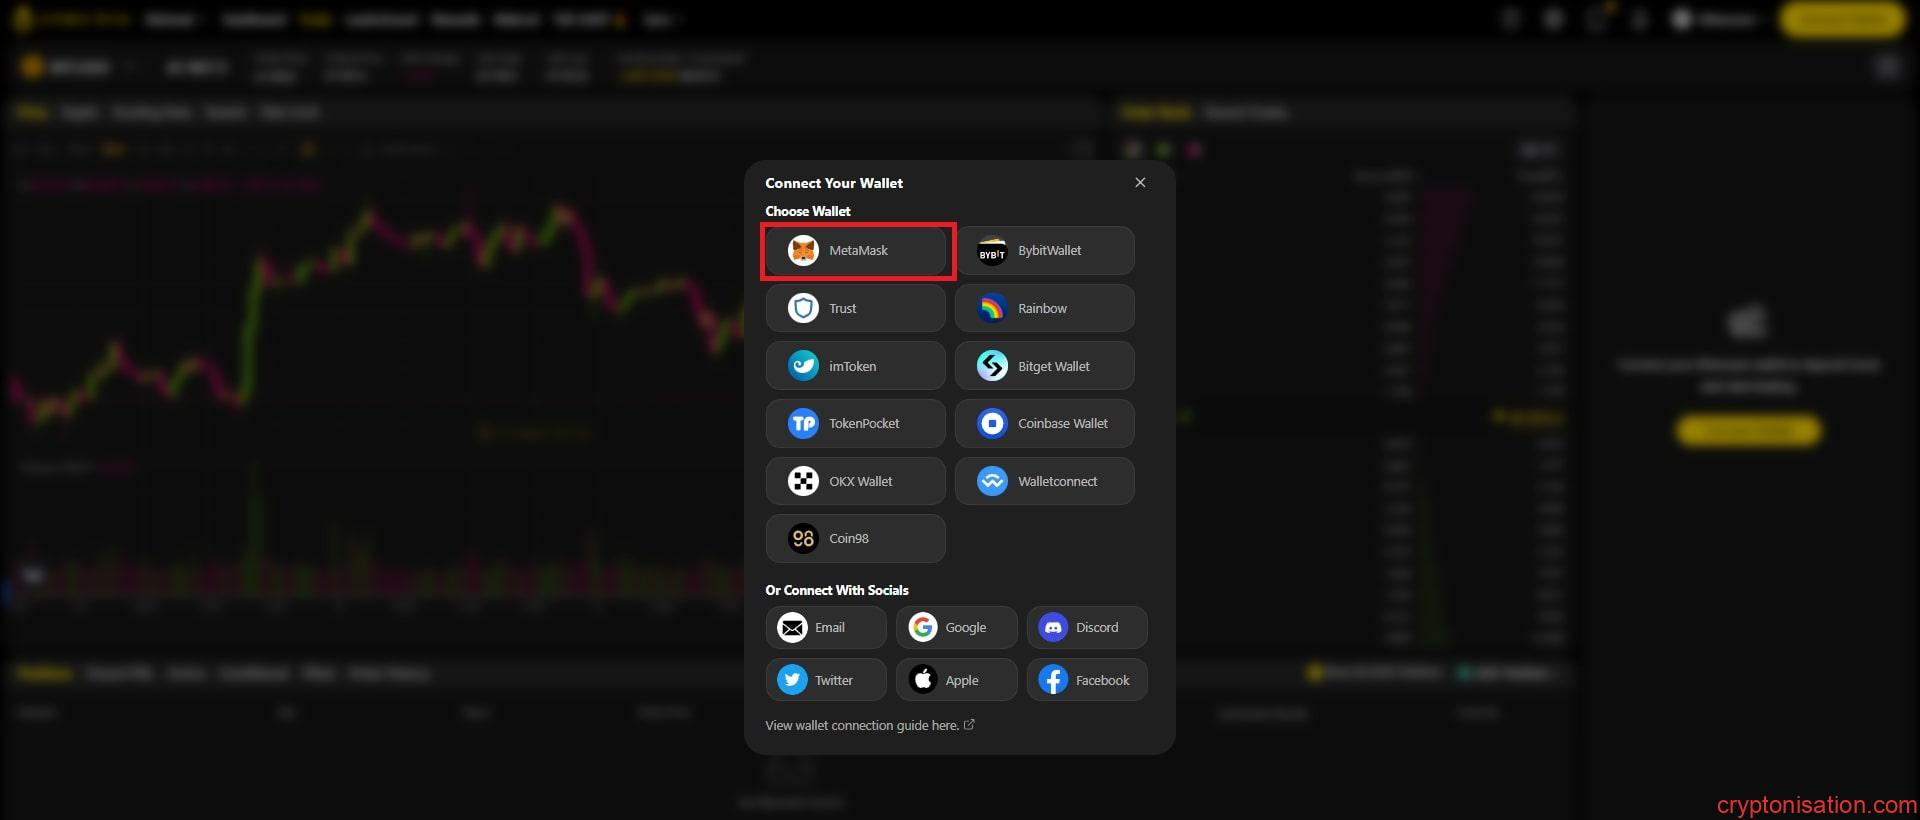The image size is (1920, 820).
Task: Click the blurred yellow button at top right
Action: pyautogui.click(x=1842, y=19)
